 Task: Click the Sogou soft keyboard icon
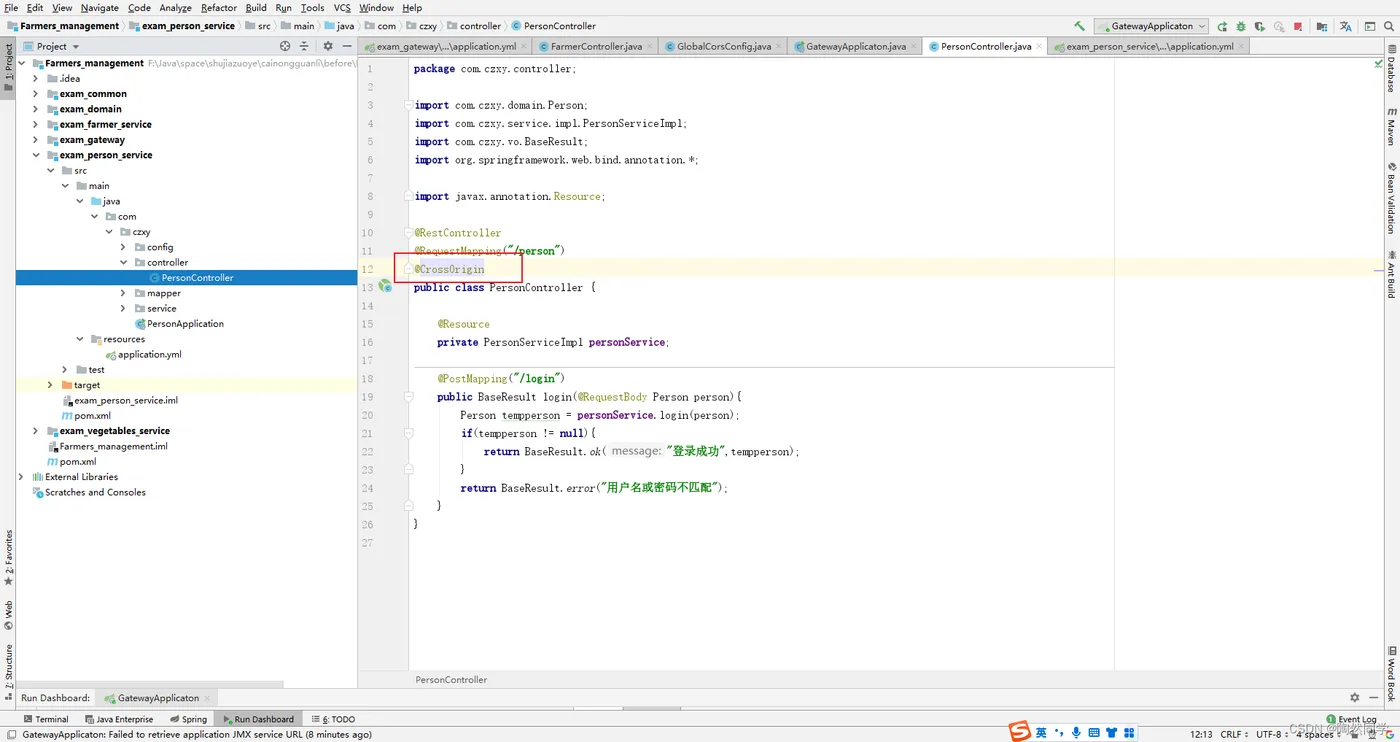pyautogui.click(x=1094, y=733)
